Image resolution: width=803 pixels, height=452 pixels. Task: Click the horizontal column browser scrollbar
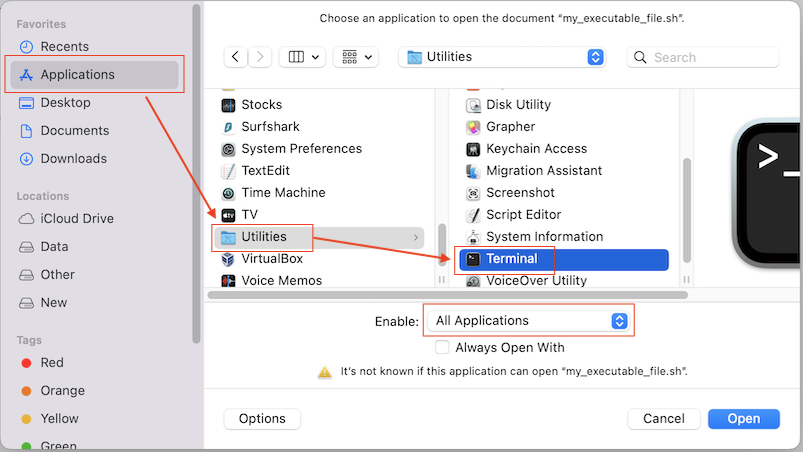coord(448,295)
